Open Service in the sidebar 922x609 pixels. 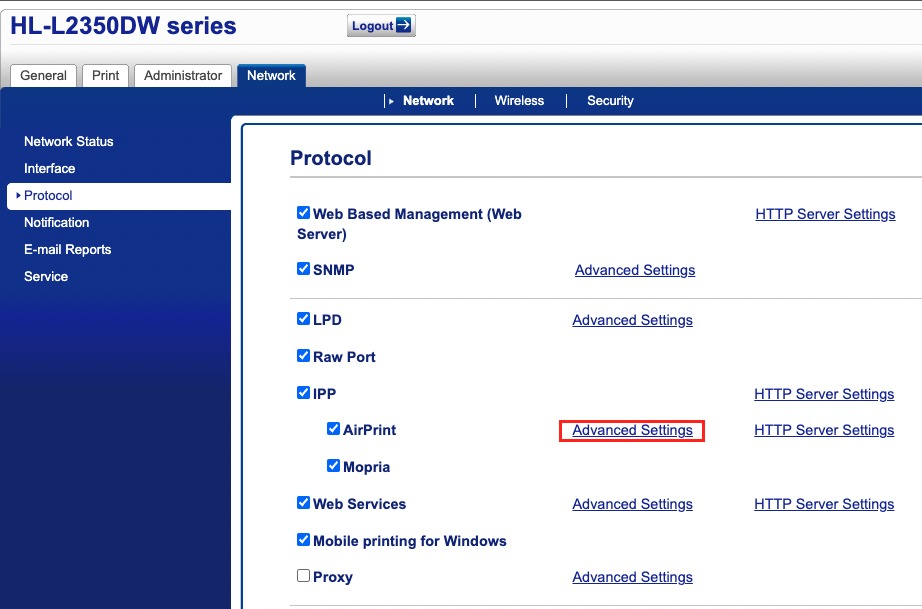tap(46, 277)
